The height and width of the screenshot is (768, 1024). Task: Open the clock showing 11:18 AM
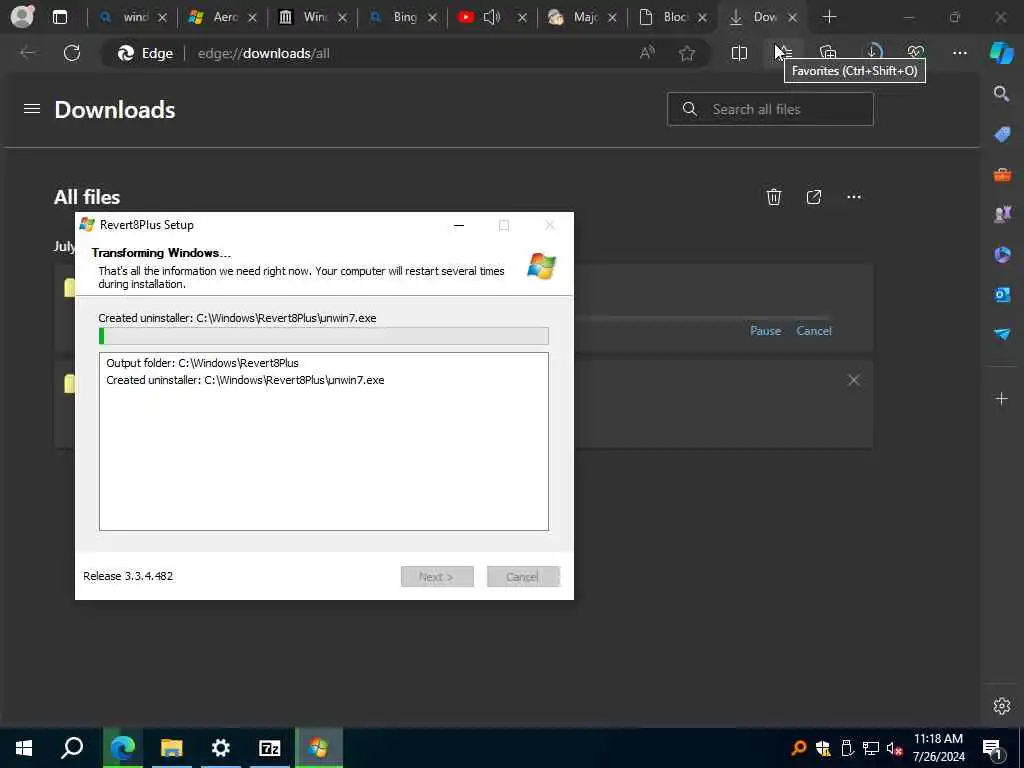pyautogui.click(x=938, y=748)
